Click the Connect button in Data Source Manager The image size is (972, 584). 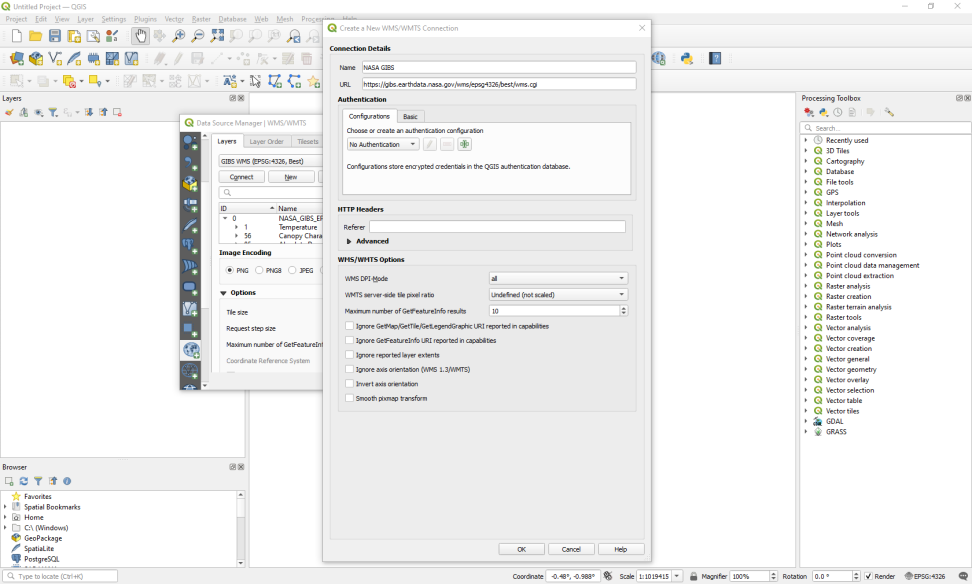click(x=242, y=177)
